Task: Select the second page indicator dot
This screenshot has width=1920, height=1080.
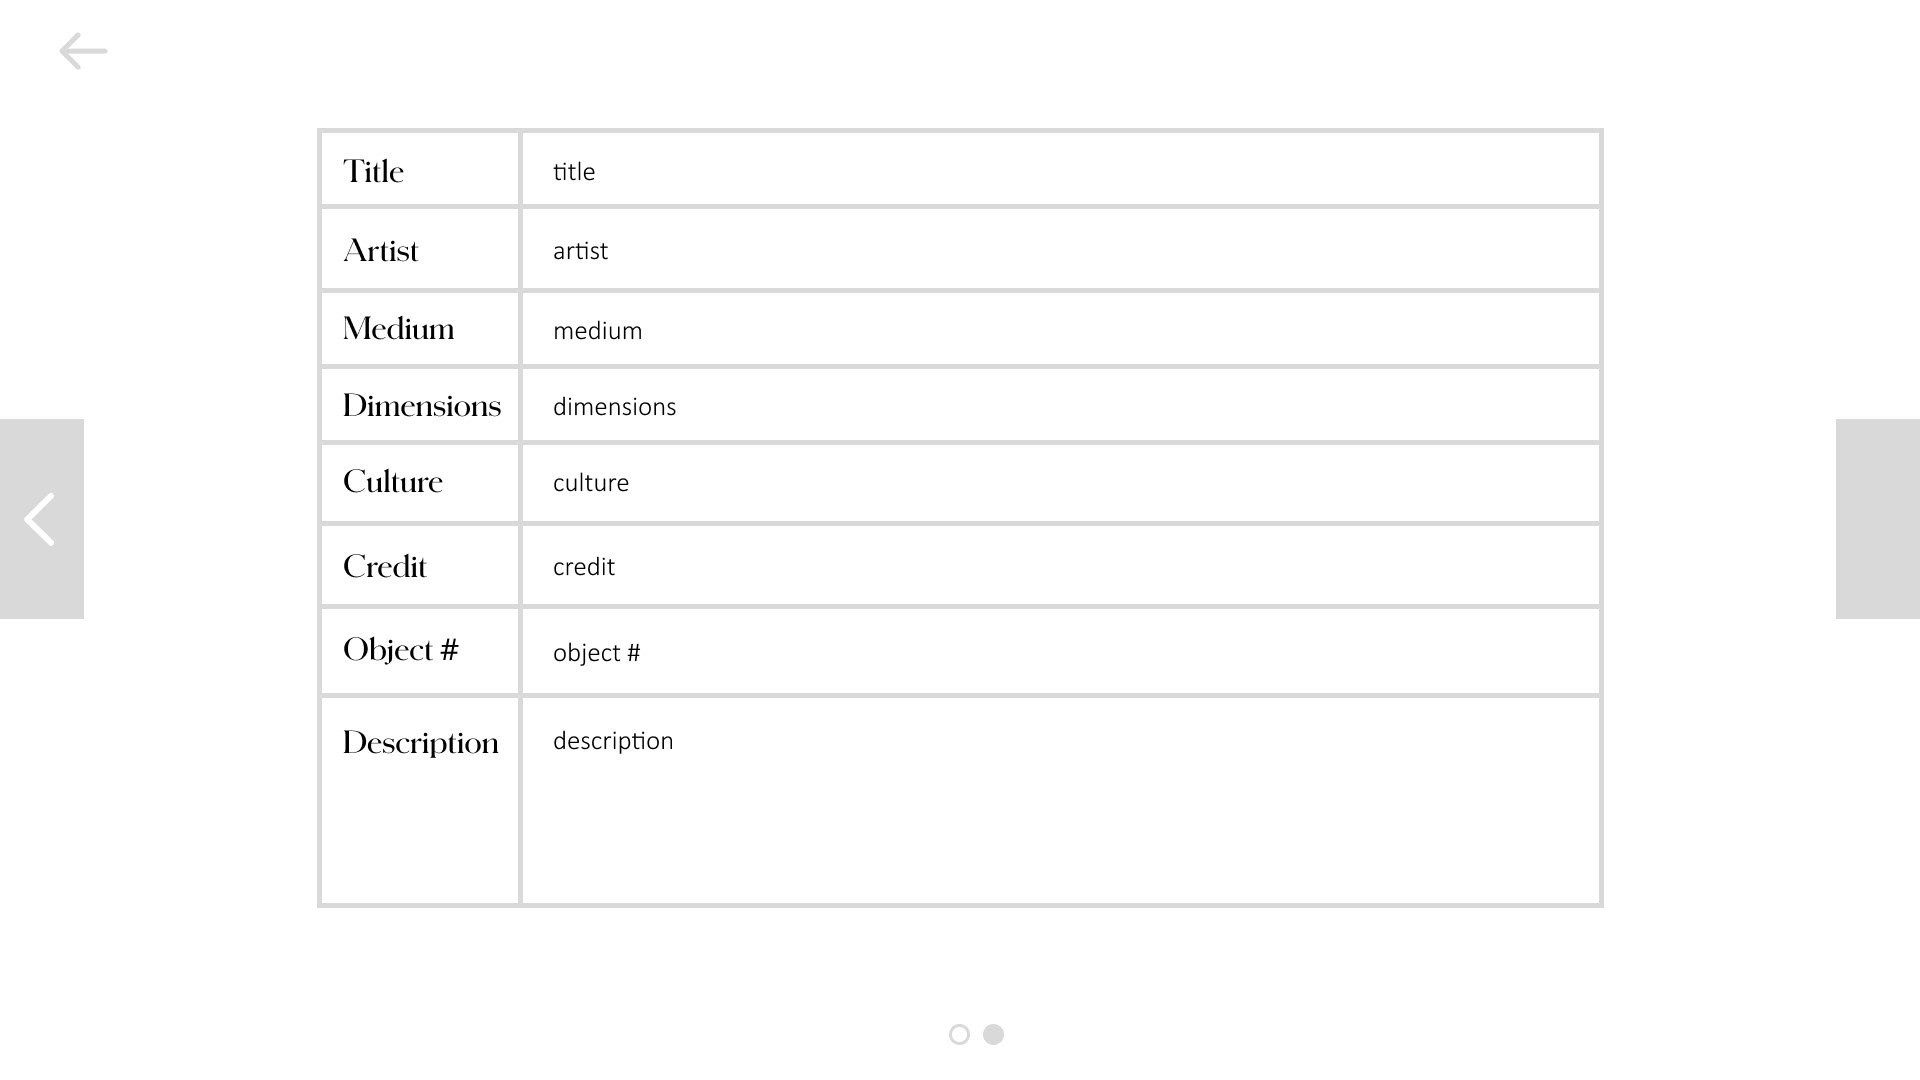Action: point(993,1034)
